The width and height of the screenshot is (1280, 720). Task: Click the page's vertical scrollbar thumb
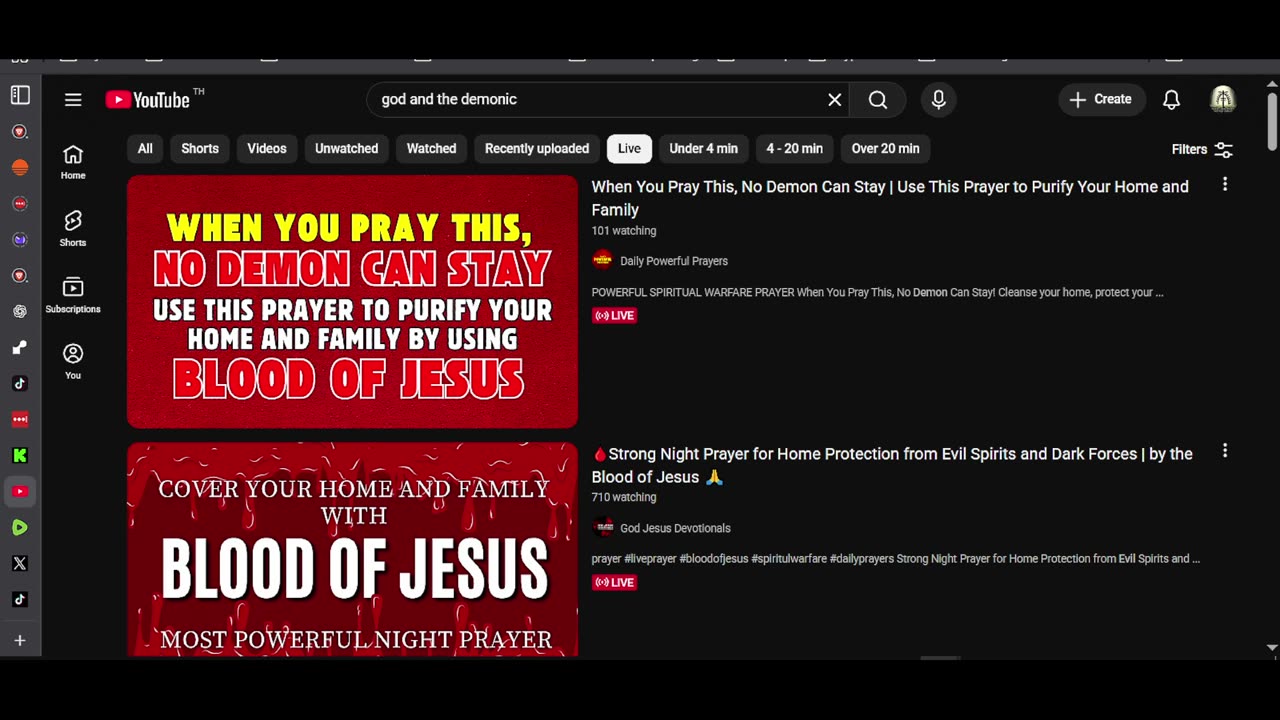[x=1272, y=122]
